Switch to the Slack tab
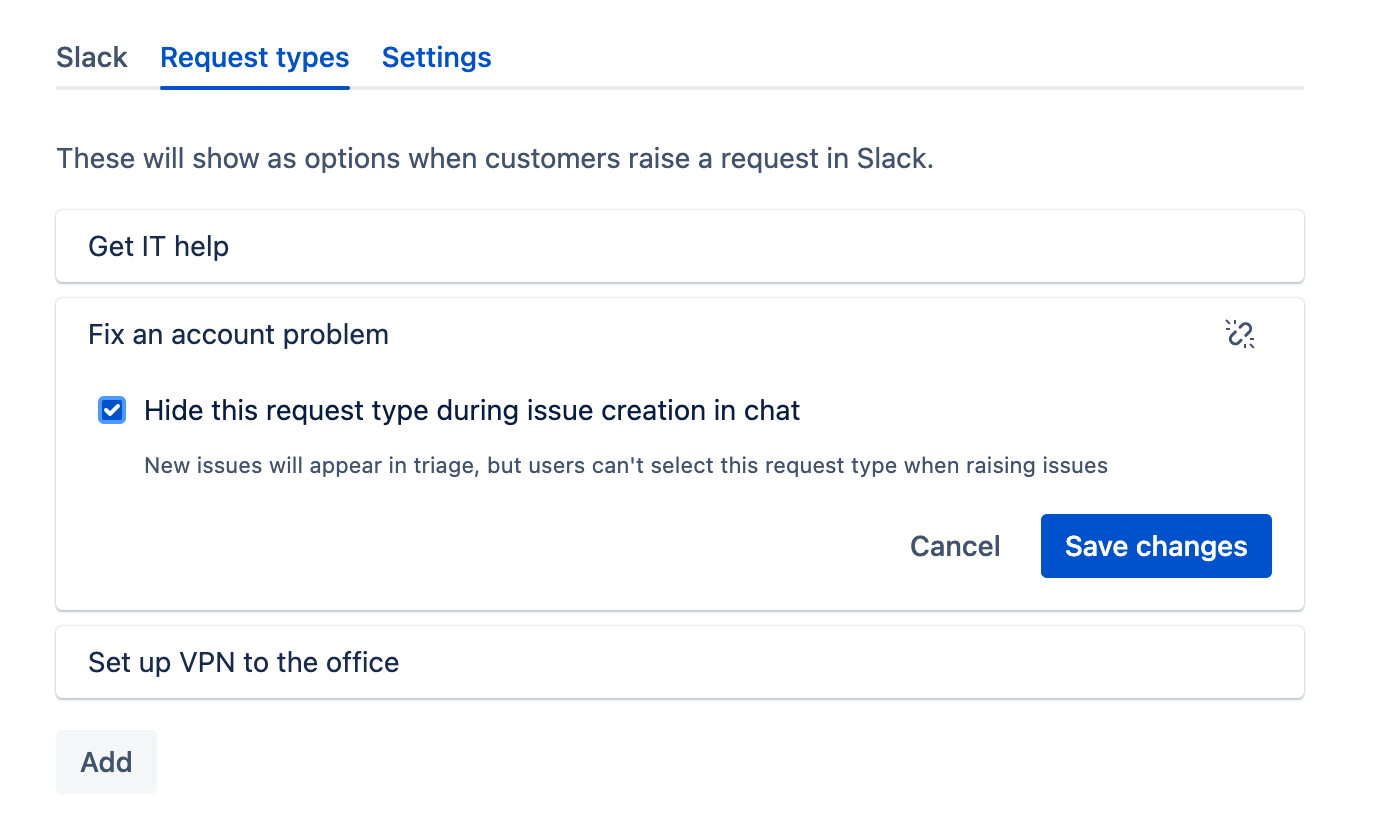 91,57
